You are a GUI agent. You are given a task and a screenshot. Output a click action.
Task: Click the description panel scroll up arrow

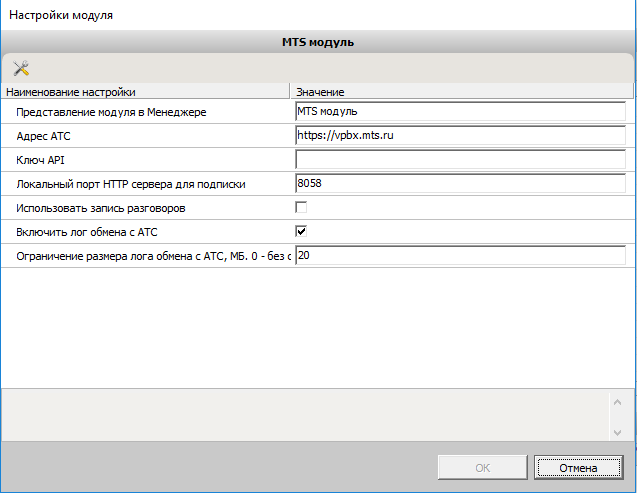618,402
